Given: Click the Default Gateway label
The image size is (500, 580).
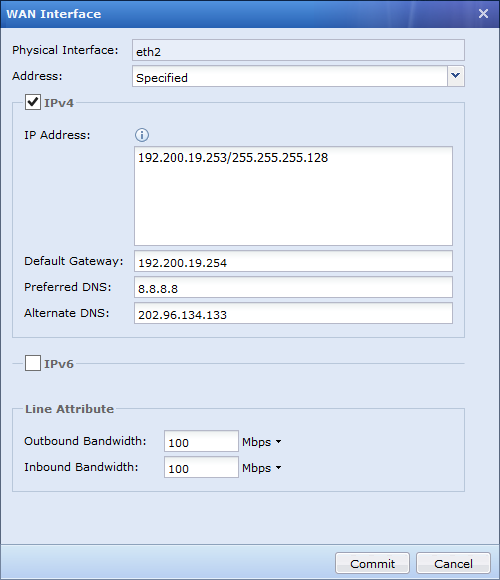Looking at the screenshot, I should point(74,261).
